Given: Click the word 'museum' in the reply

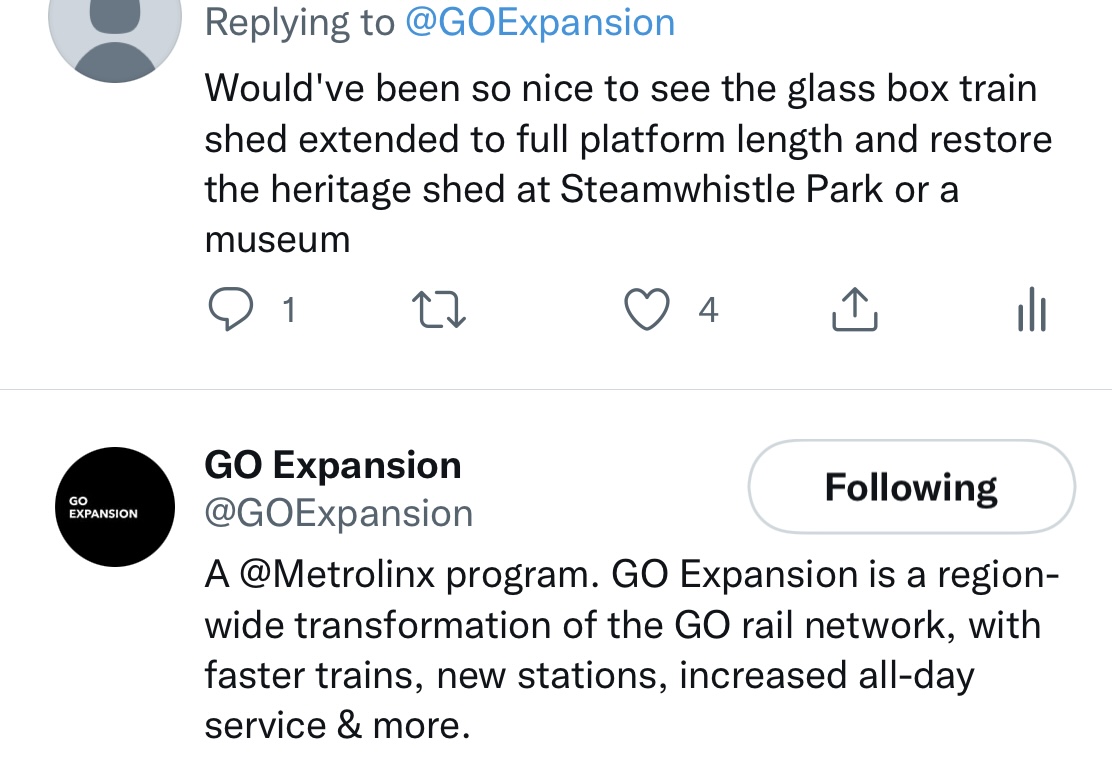Looking at the screenshot, I should 277,240.
